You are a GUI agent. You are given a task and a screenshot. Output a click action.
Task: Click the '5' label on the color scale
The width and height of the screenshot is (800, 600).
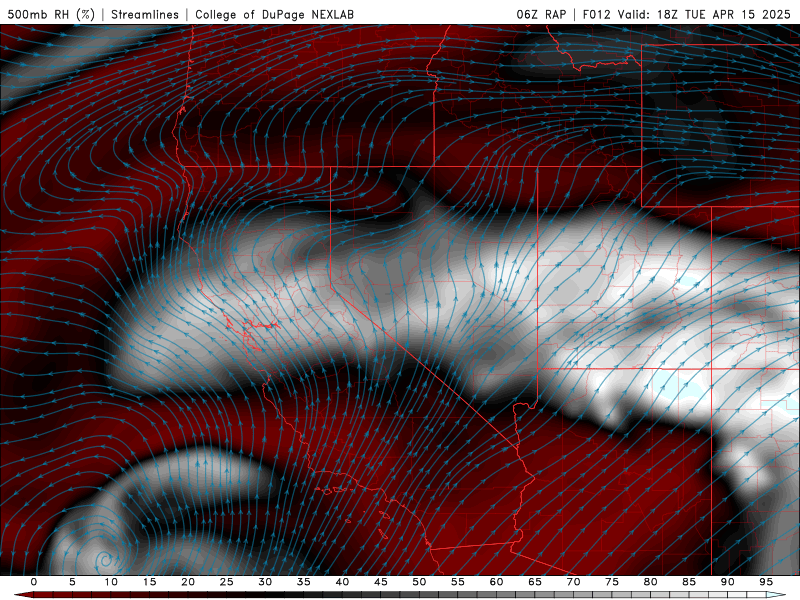point(72,582)
